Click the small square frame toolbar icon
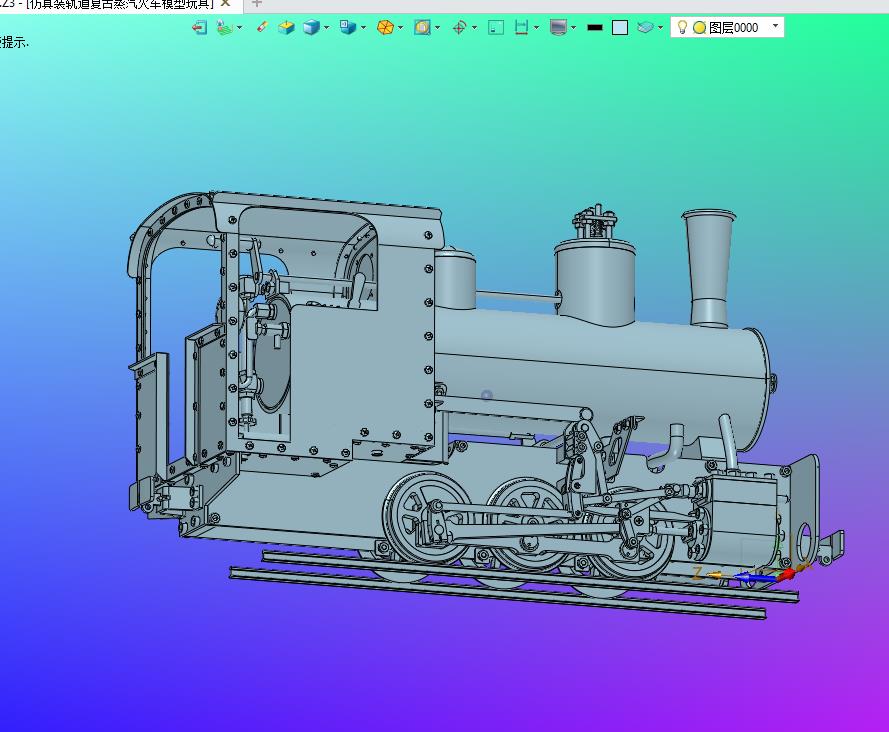The width and height of the screenshot is (889, 732). coord(496,28)
